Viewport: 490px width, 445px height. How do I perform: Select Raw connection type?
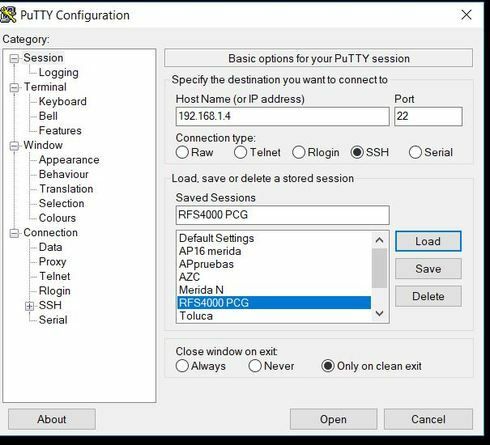tap(195, 153)
